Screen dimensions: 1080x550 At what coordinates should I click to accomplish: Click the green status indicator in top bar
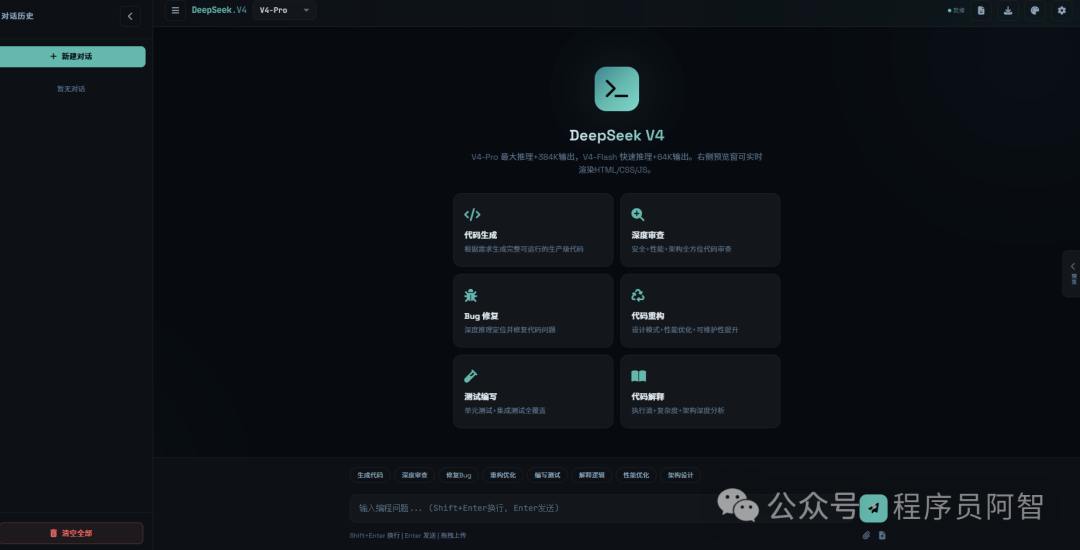coord(956,10)
